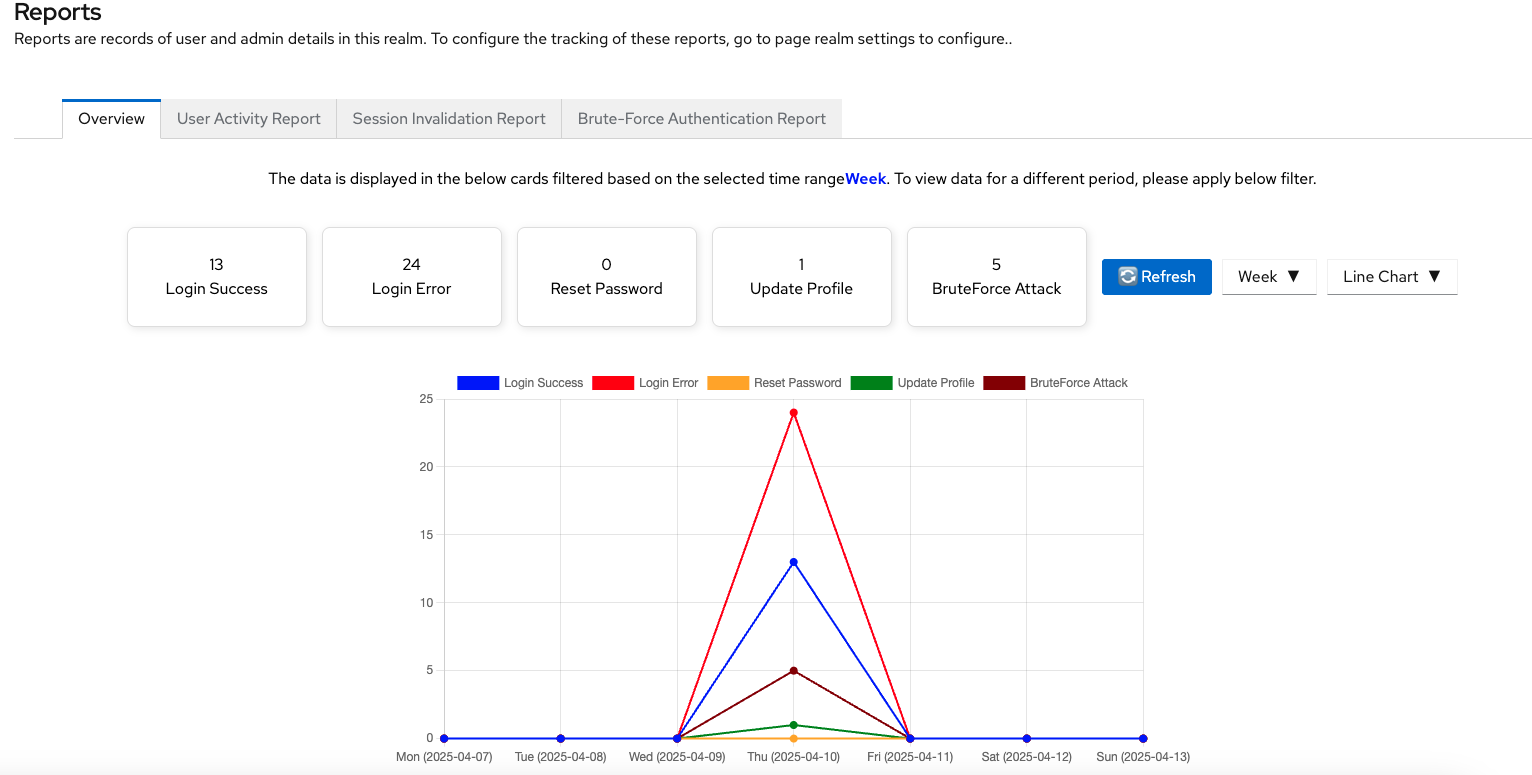Screen dimensions: 1532x775
Task: Click the Login Error peak point at 24
Action: click(793, 413)
